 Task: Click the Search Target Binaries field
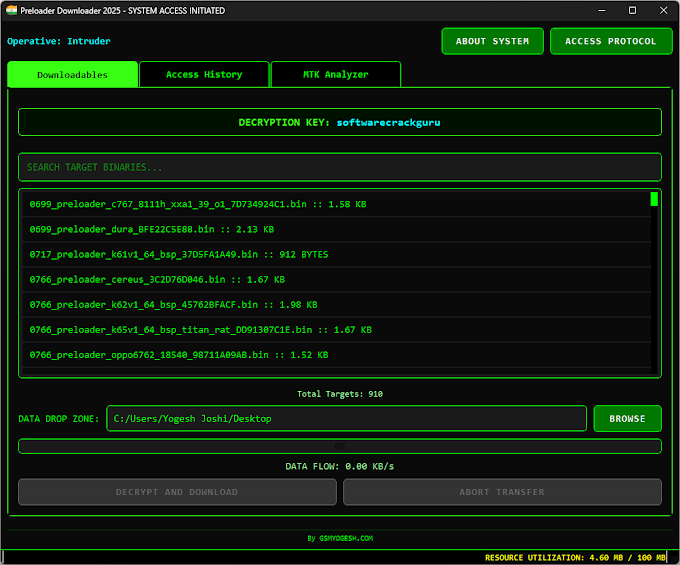tap(340, 167)
